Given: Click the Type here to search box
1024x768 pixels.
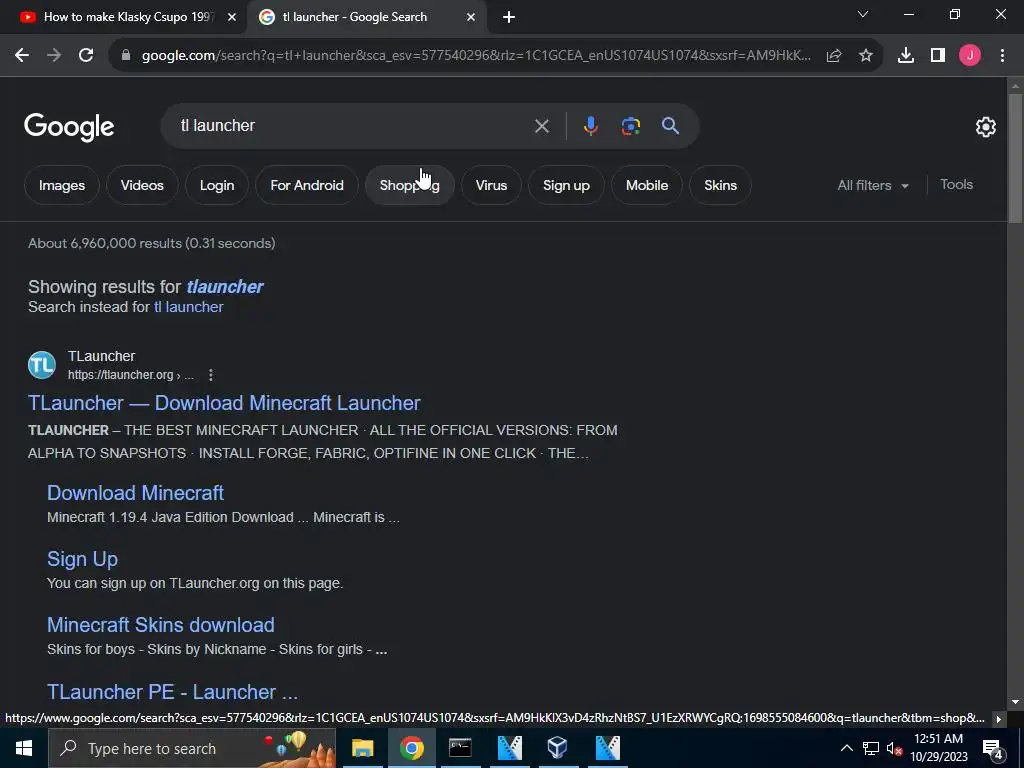Looking at the screenshot, I should point(192,748).
